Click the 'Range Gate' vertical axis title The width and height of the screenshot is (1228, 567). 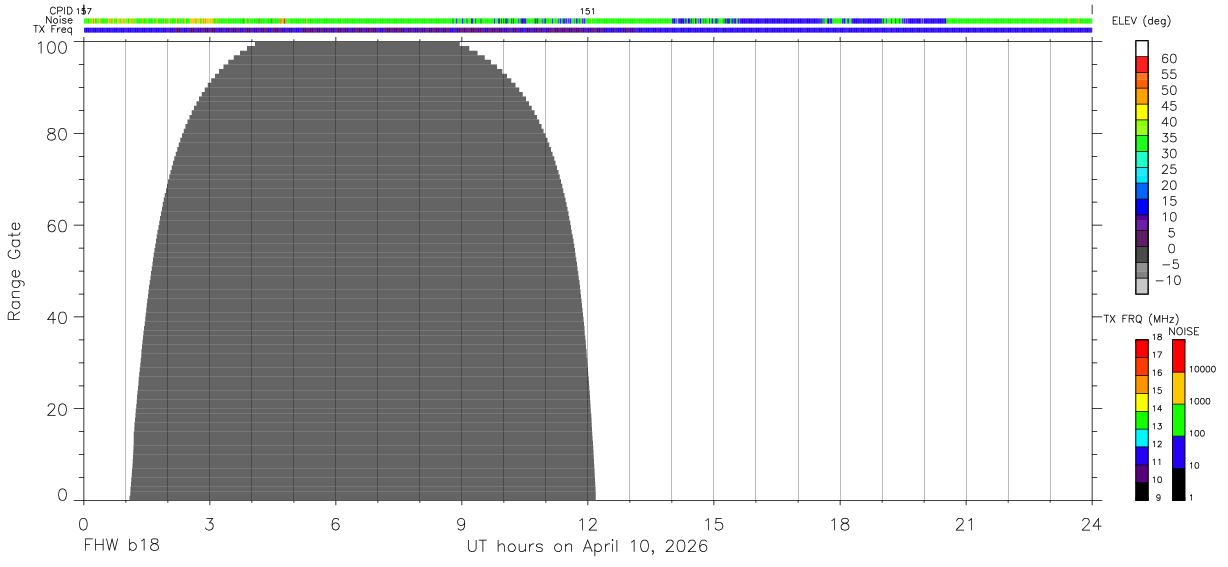pos(15,271)
